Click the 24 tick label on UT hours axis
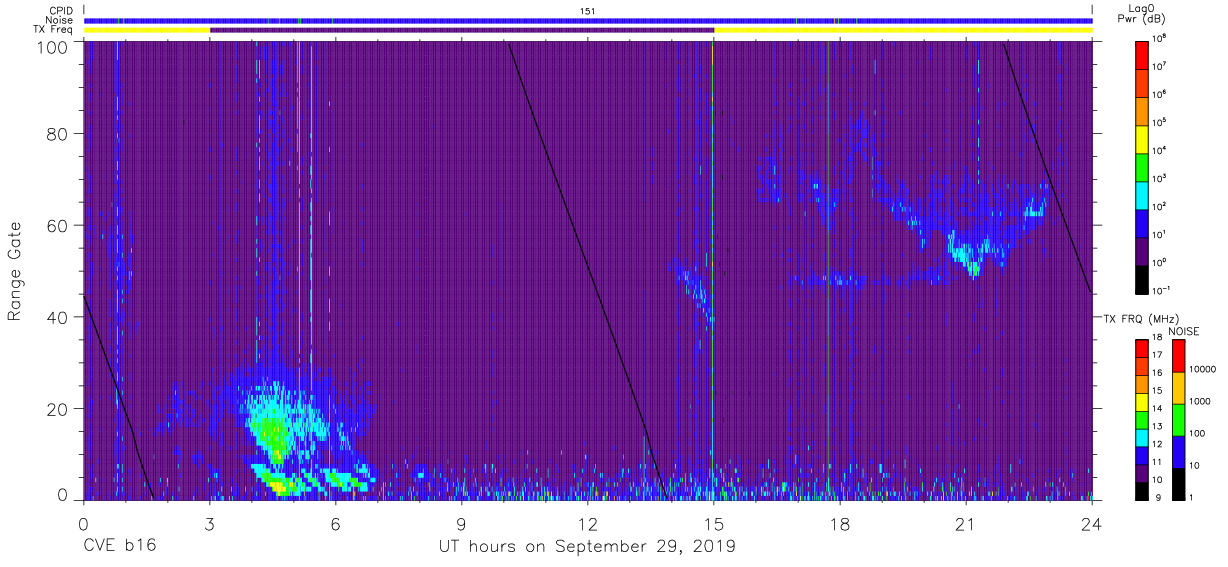The image size is (1228, 567). [x=1091, y=523]
